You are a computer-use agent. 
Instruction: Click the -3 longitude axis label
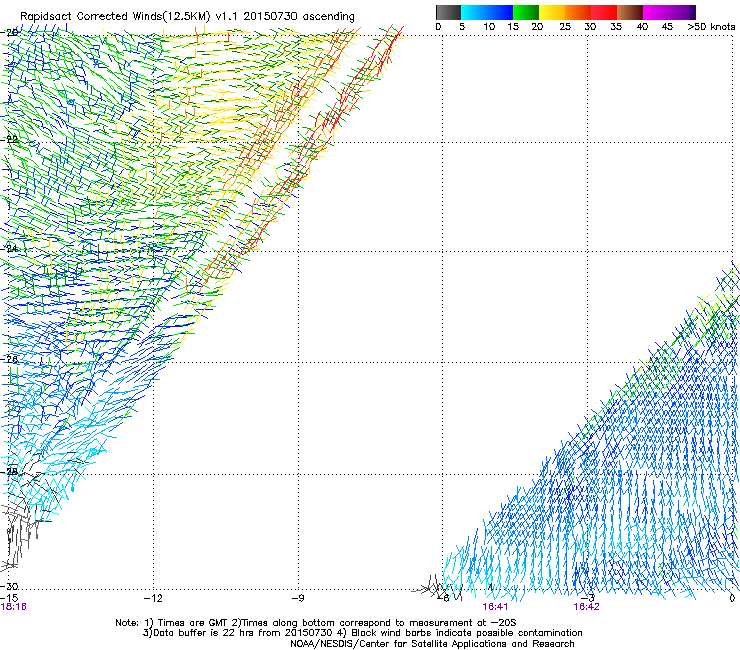click(x=587, y=599)
